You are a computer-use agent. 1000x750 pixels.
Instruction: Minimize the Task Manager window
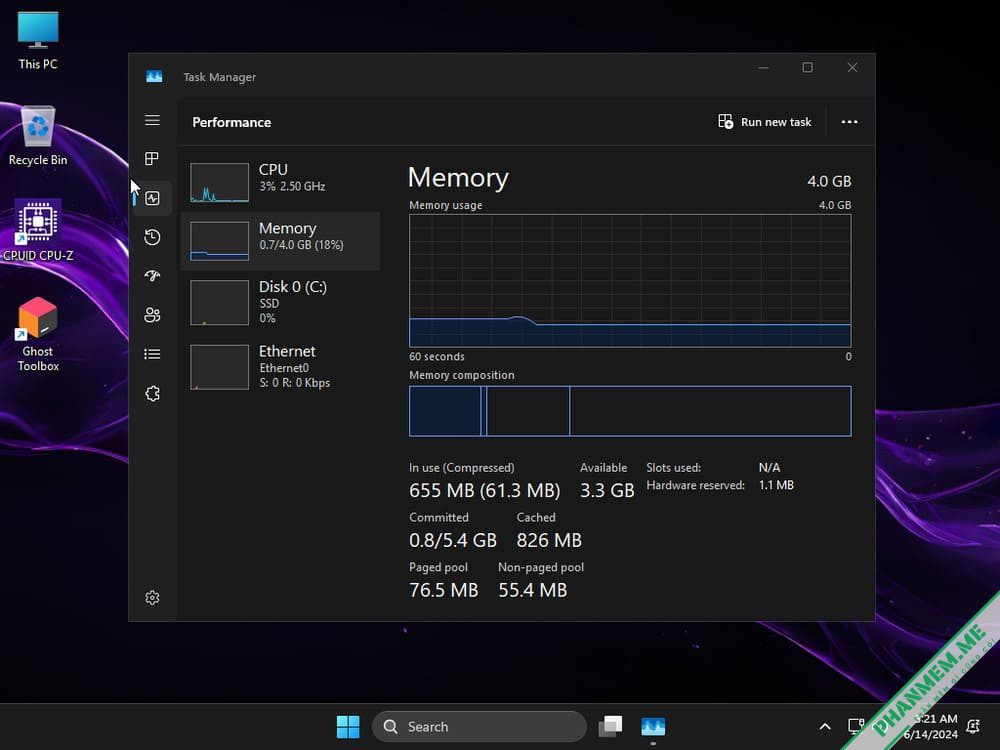(x=763, y=68)
